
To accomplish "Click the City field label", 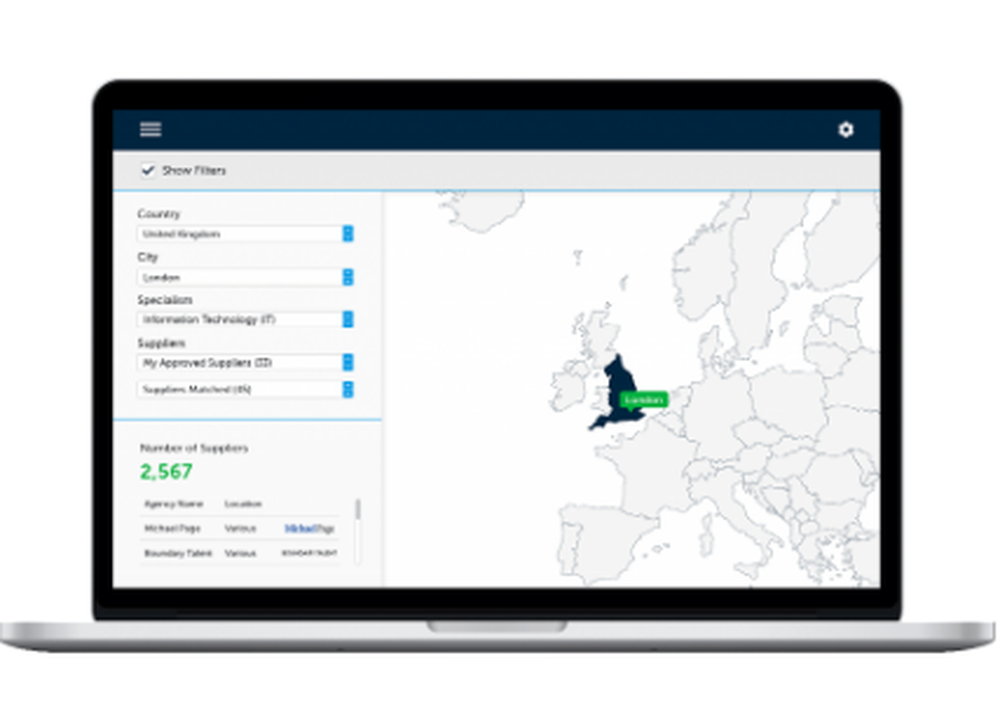I will point(147,257).
